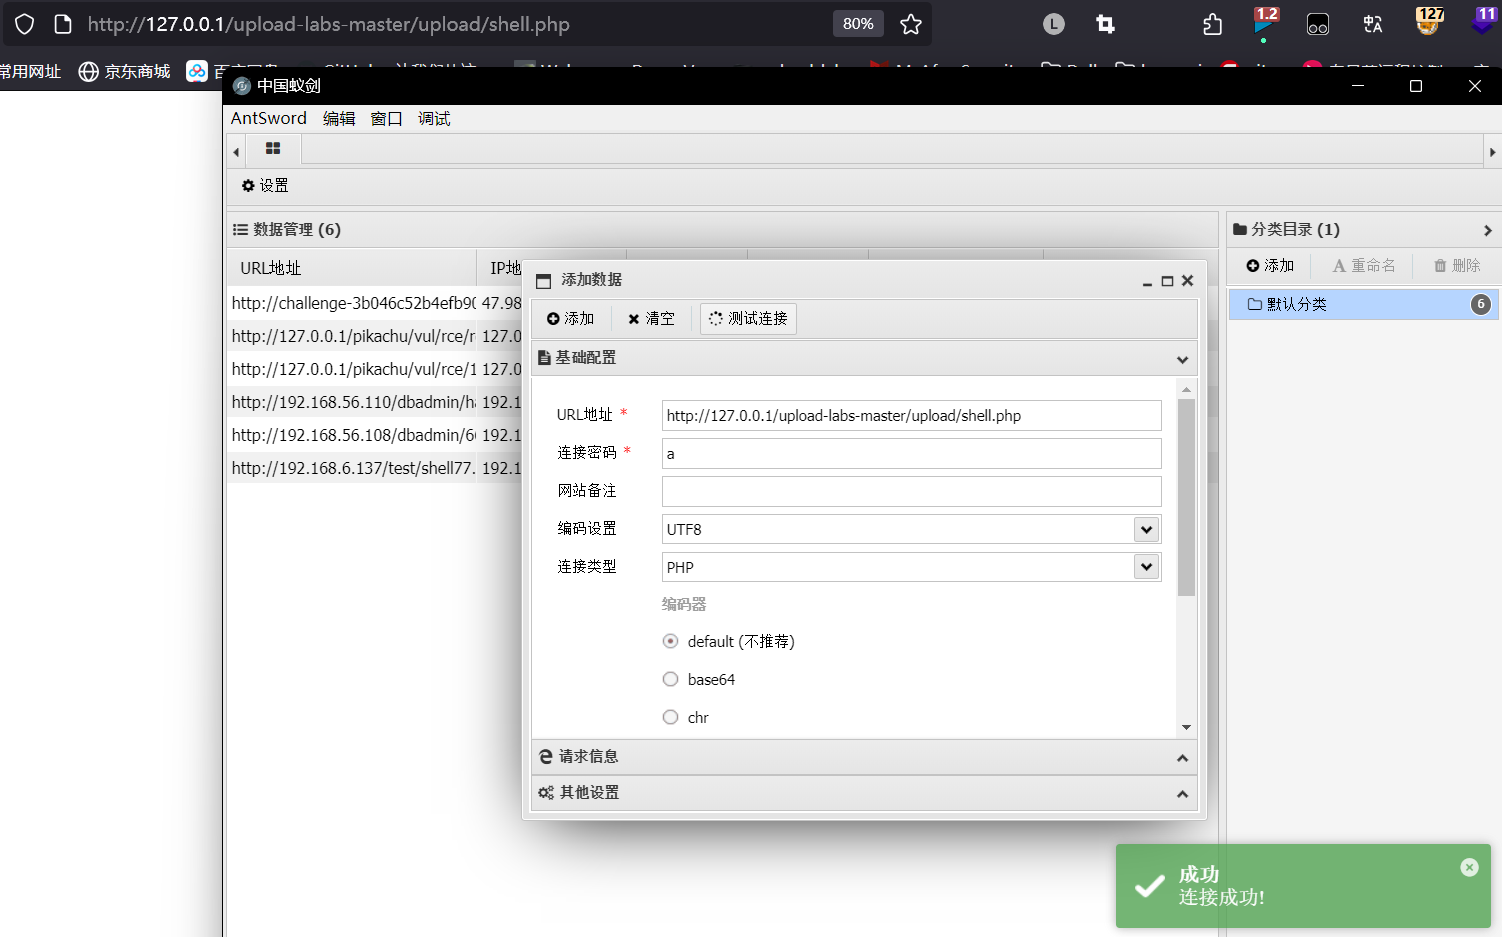Click the left tab scroll arrow

(x=236, y=152)
